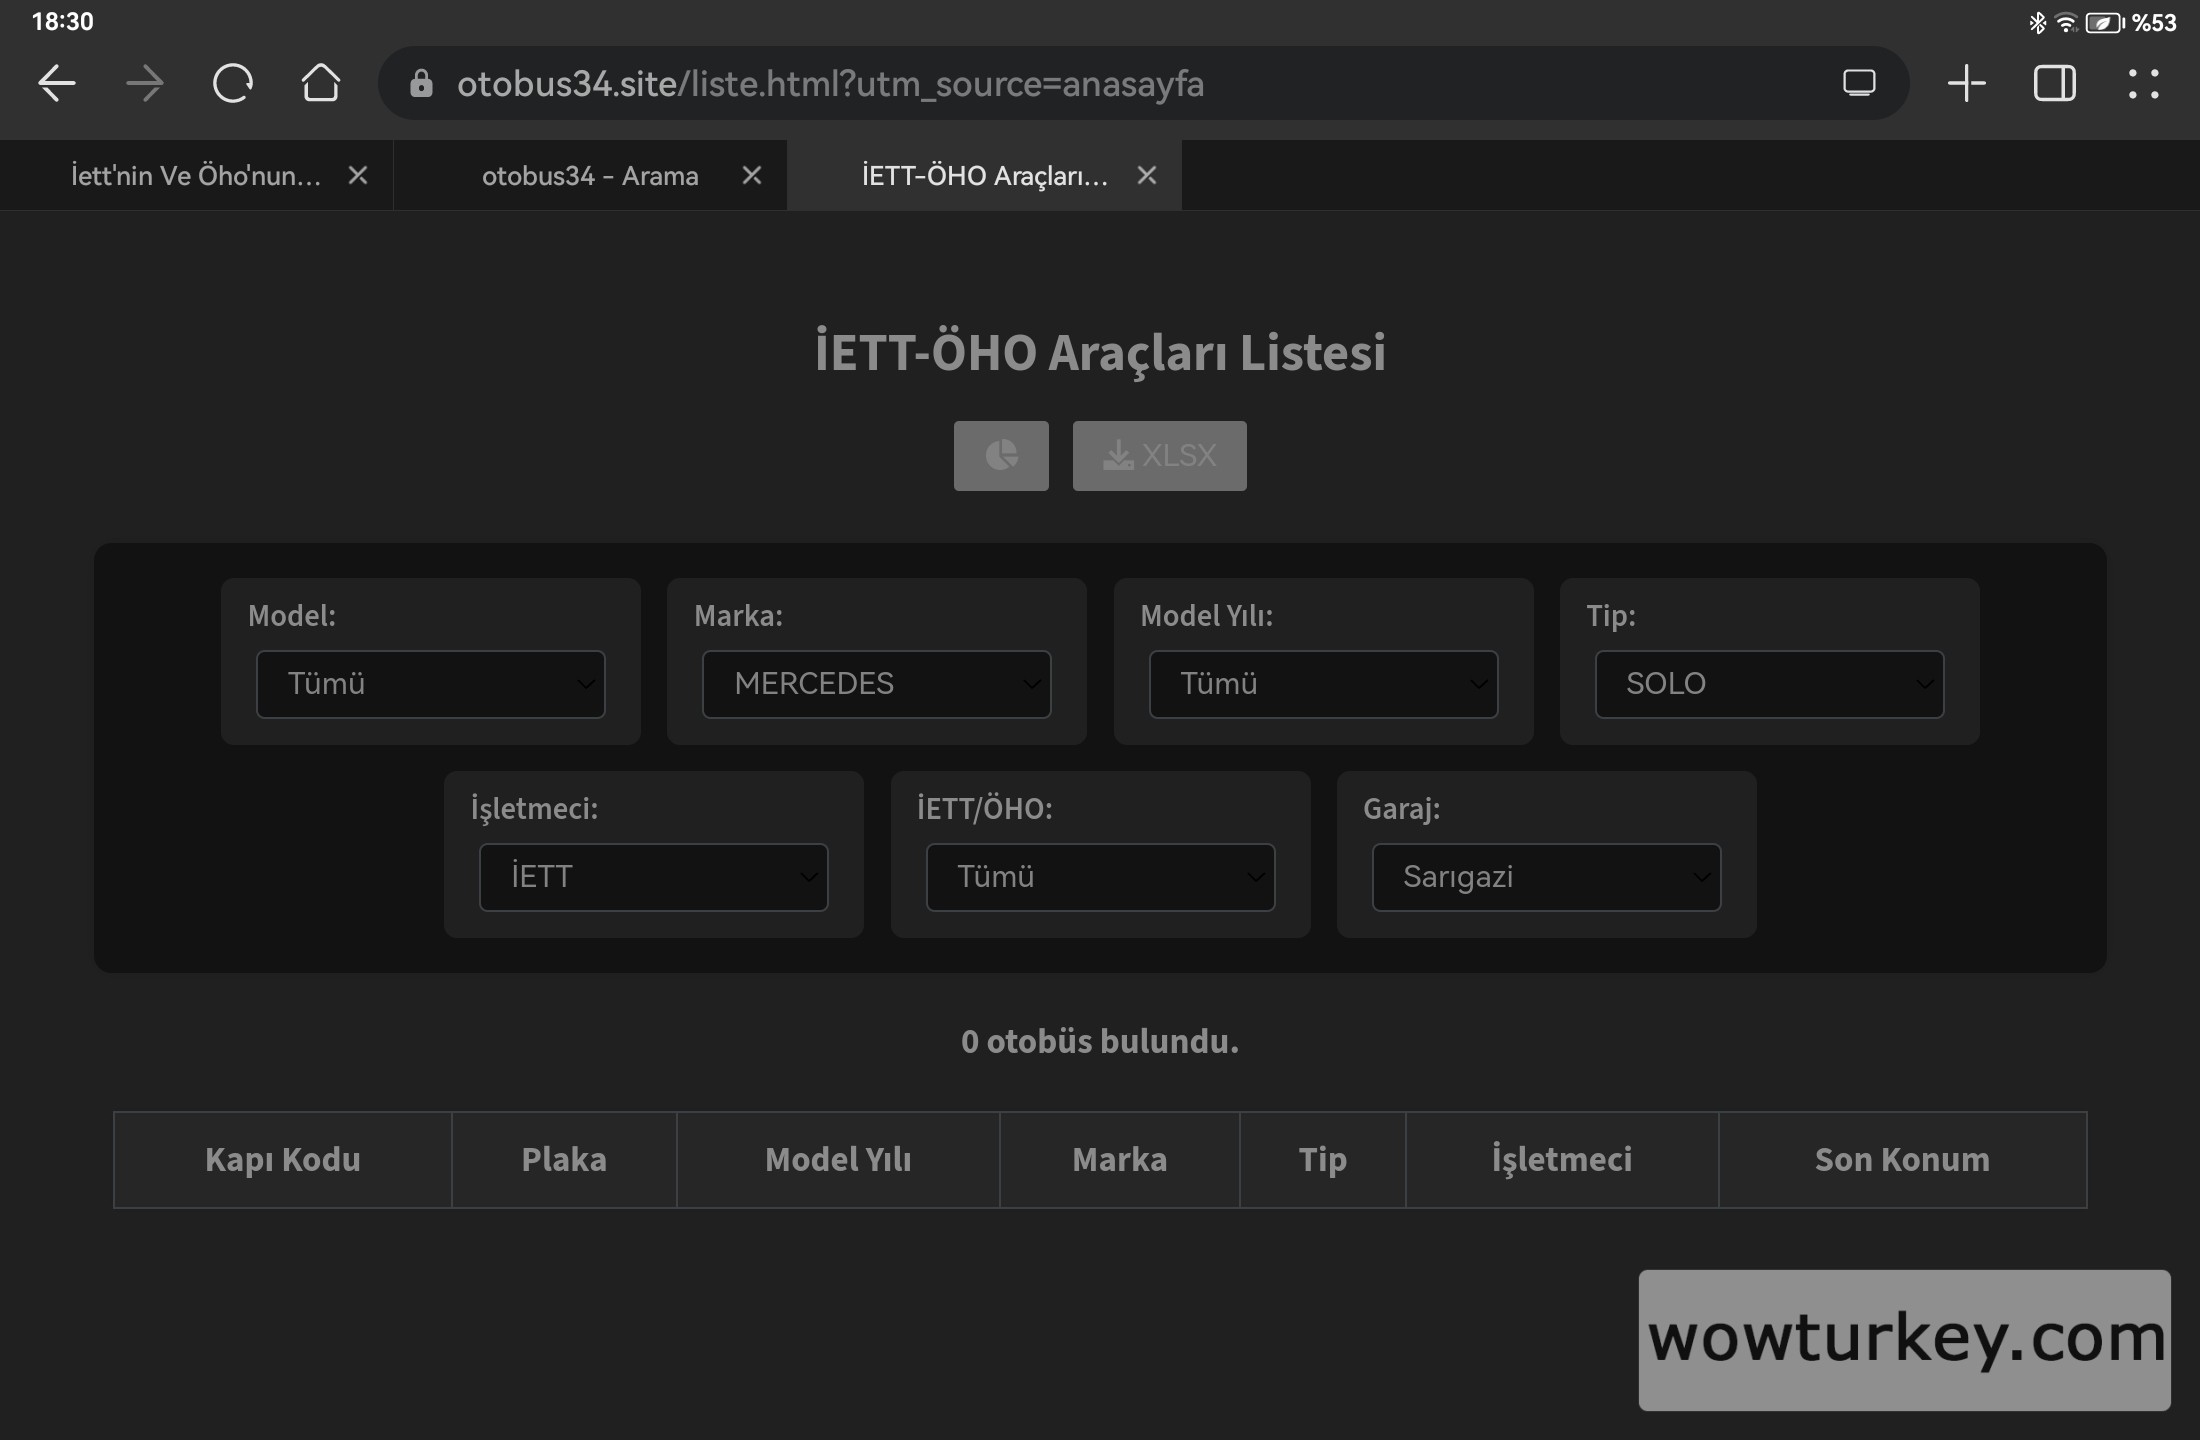Open the Garaj dropdown showing Sarıgazi

click(x=1546, y=877)
